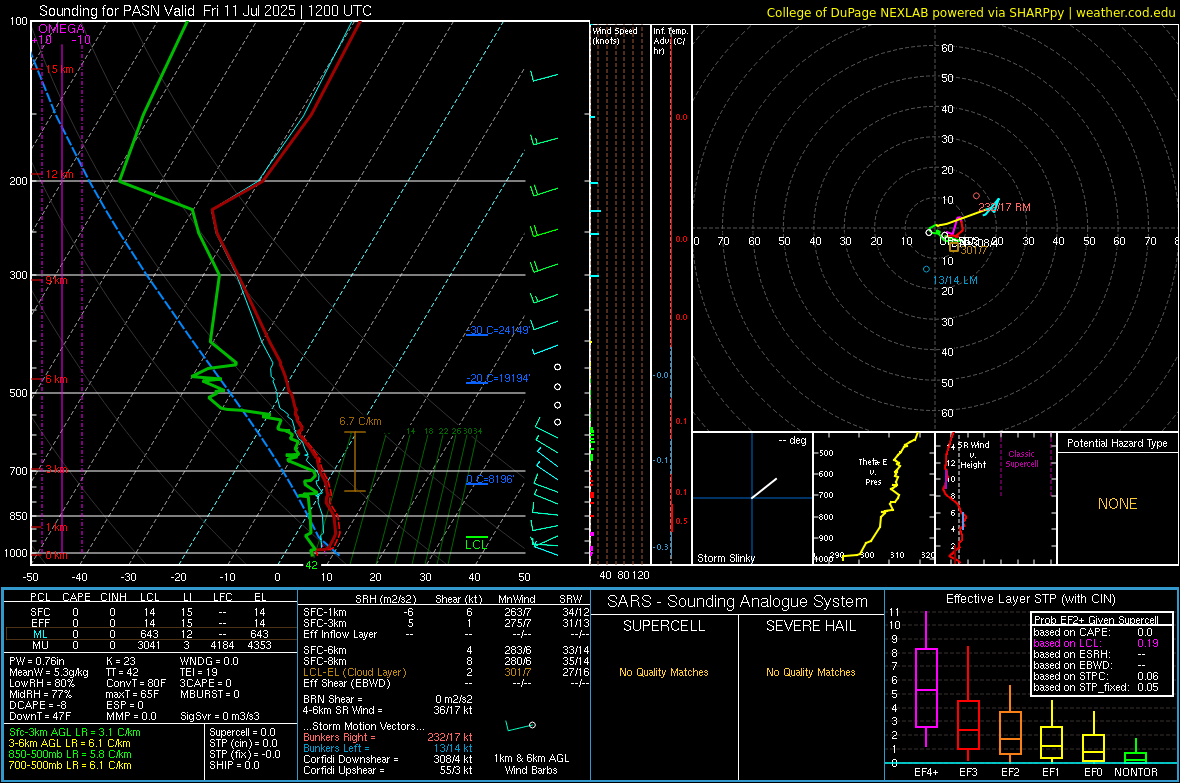Click the magenta 'Classic Supercell' label
The image size is (1180, 783).
click(1022, 459)
